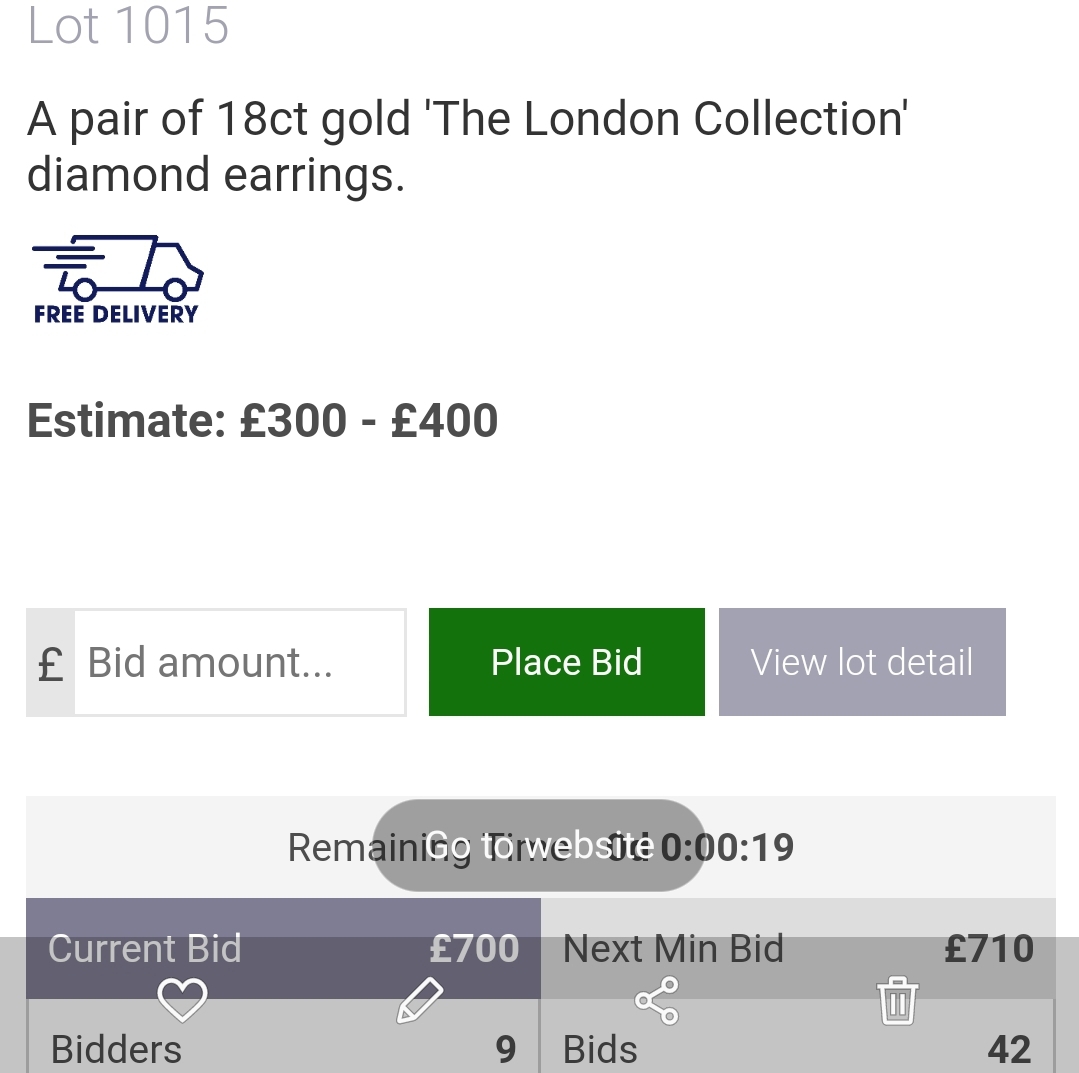The height and width of the screenshot is (1073, 1079).
Task: Open View lot detail
Action: pos(862,662)
